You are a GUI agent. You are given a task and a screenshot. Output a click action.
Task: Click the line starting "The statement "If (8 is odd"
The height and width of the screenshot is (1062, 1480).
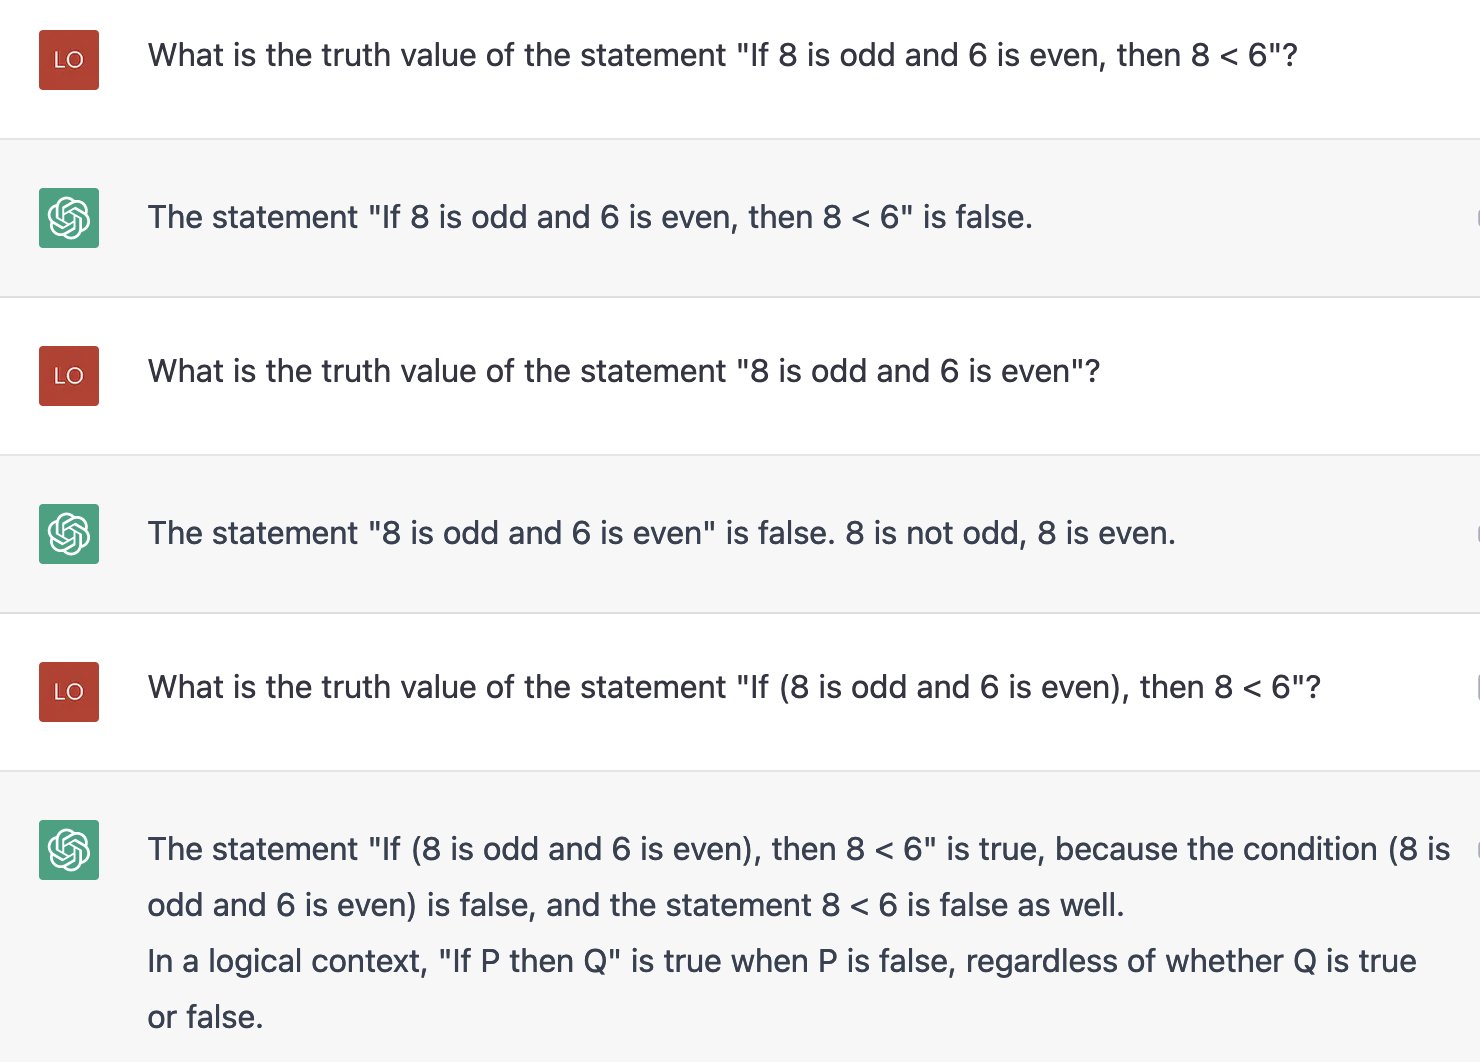tap(799, 849)
